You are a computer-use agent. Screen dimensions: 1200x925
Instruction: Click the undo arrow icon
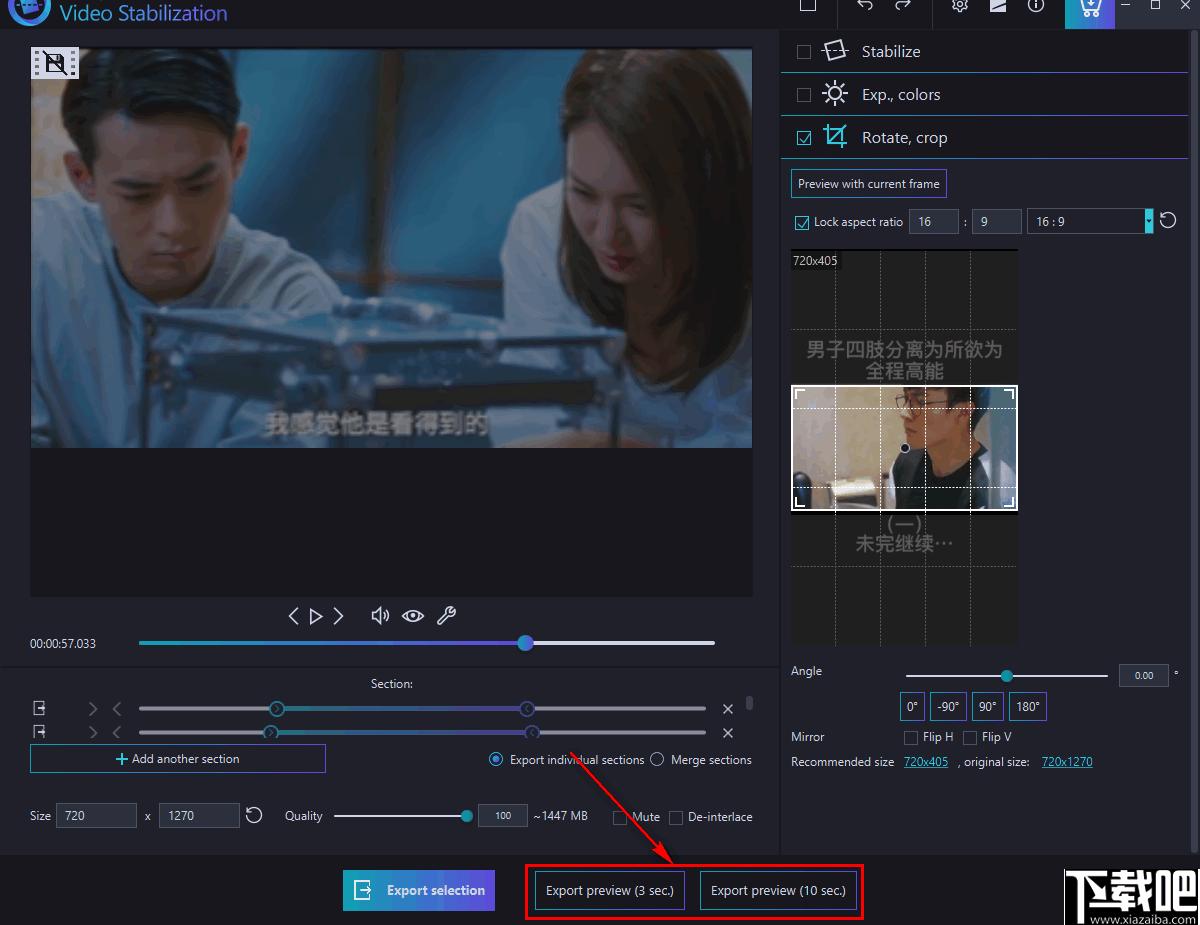[x=865, y=6]
